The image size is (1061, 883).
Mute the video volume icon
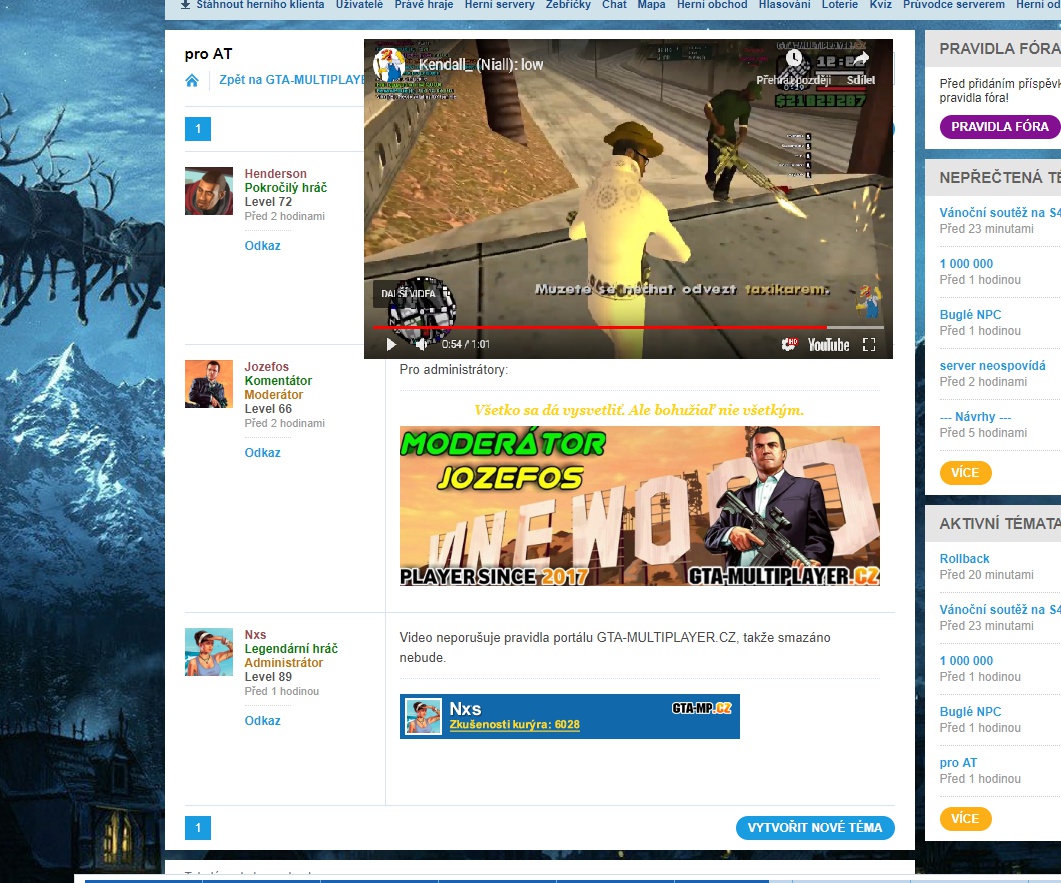[x=422, y=344]
